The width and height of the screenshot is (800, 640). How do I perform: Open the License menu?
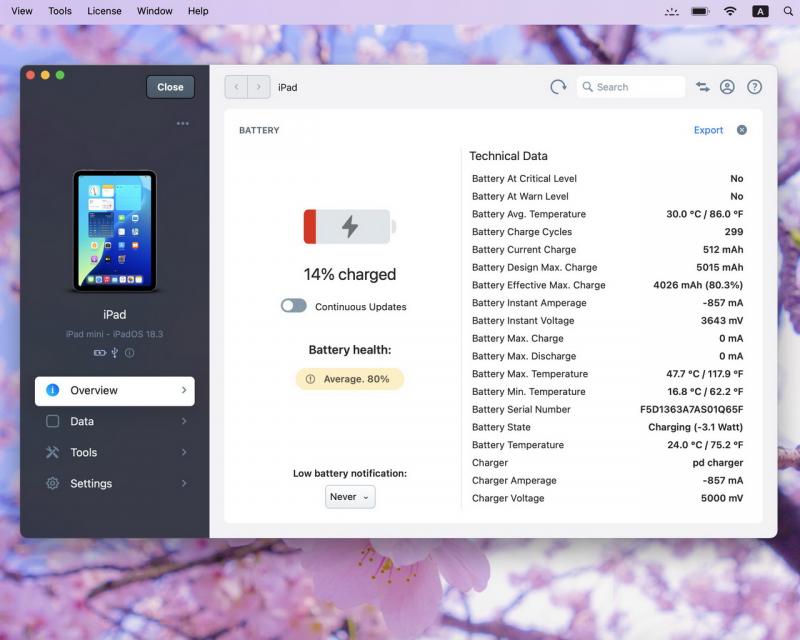pyautogui.click(x=104, y=11)
